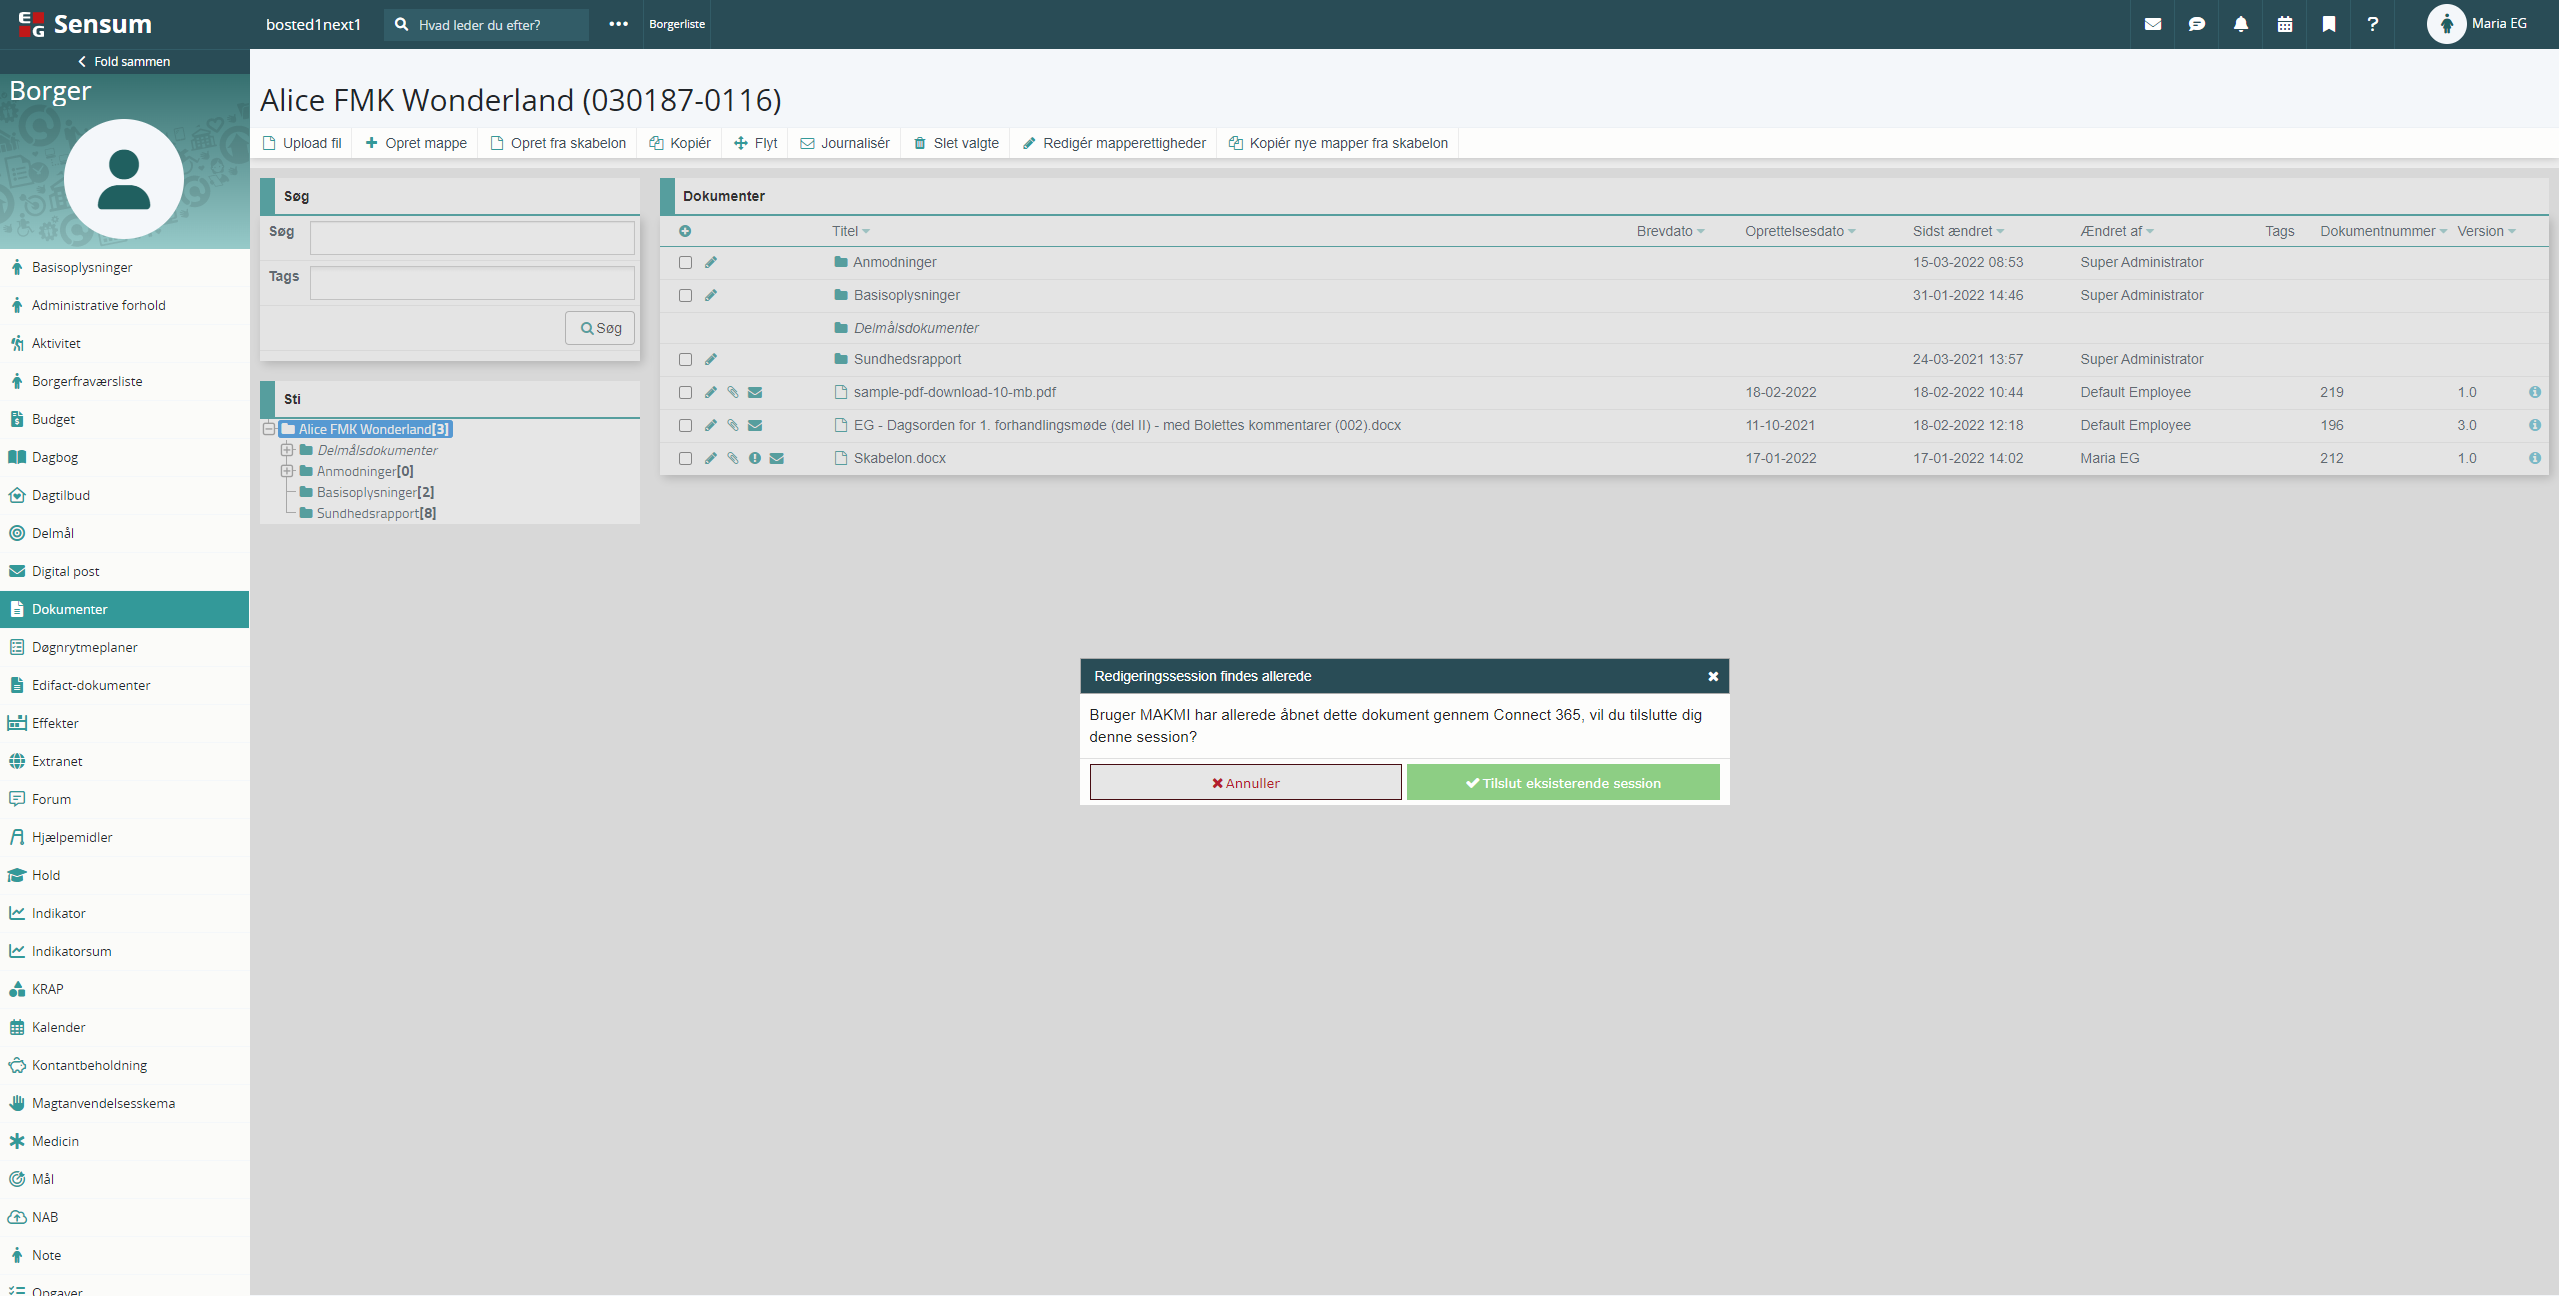Open Medicin in sidebar menu

[x=55, y=1141]
